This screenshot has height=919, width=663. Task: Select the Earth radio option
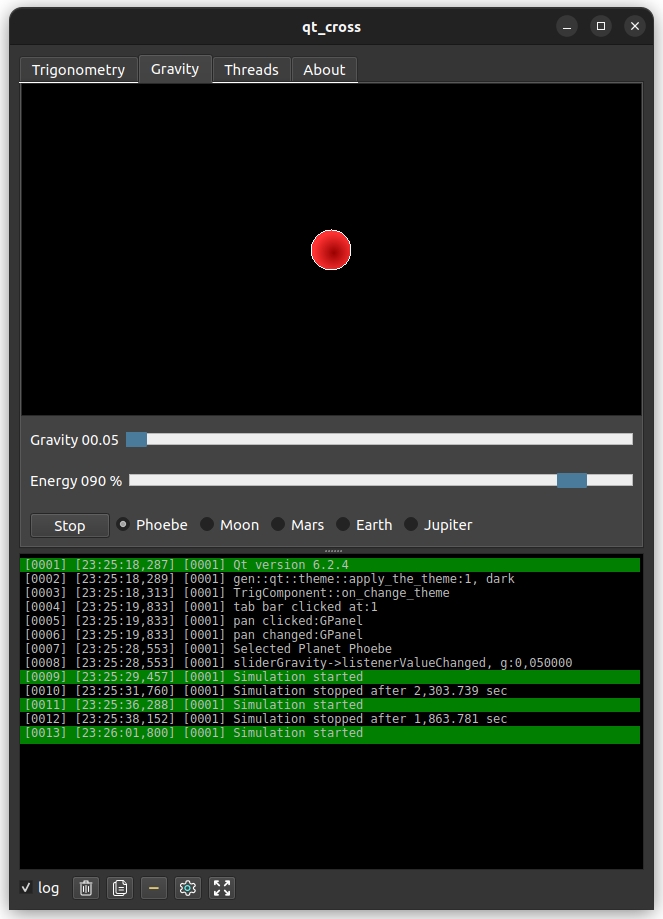pyautogui.click(x=343, y=525)
